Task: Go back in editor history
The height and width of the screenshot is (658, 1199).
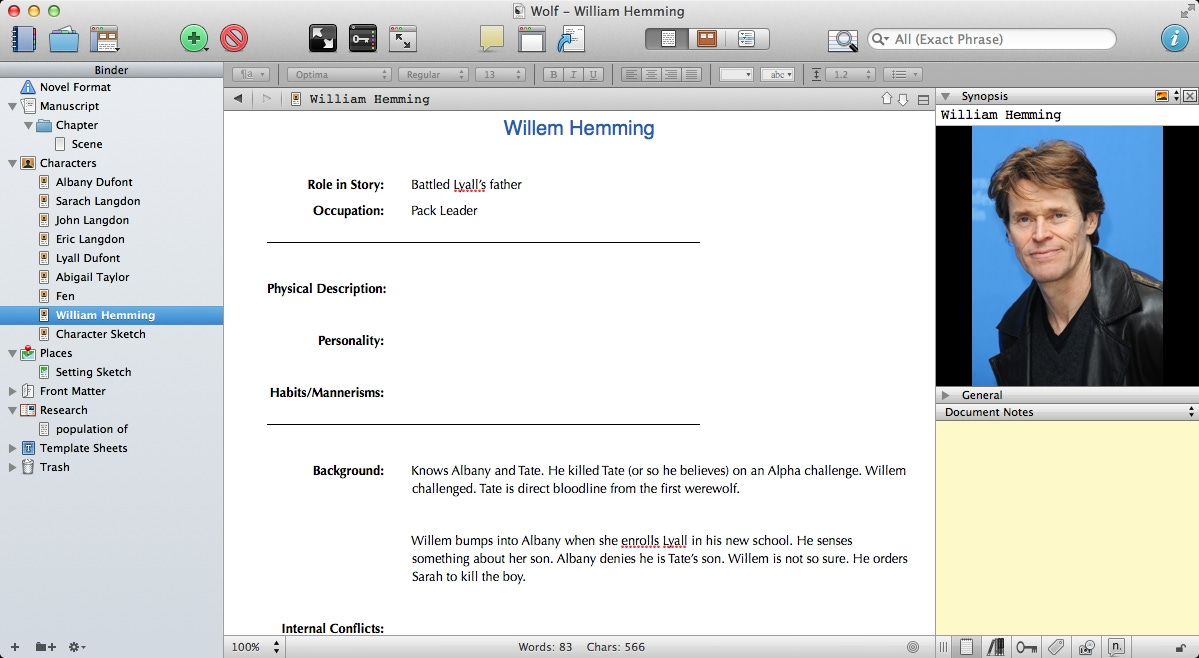Action: (238, 99)
